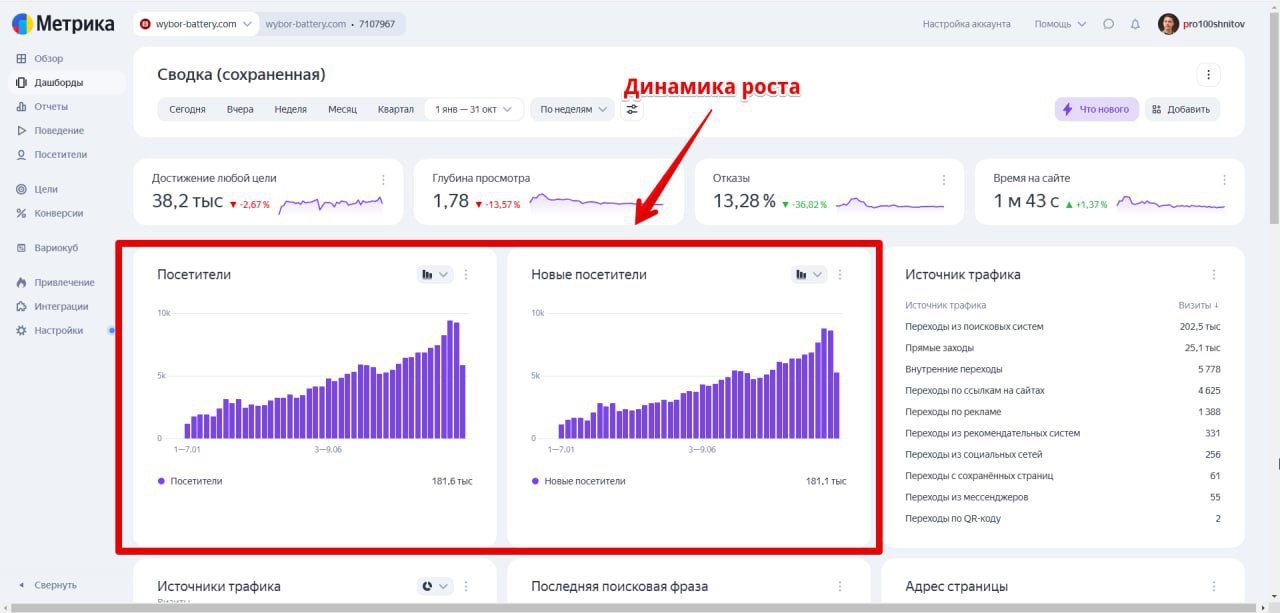Click Прямые заходы row

(x=1062, y=348)
